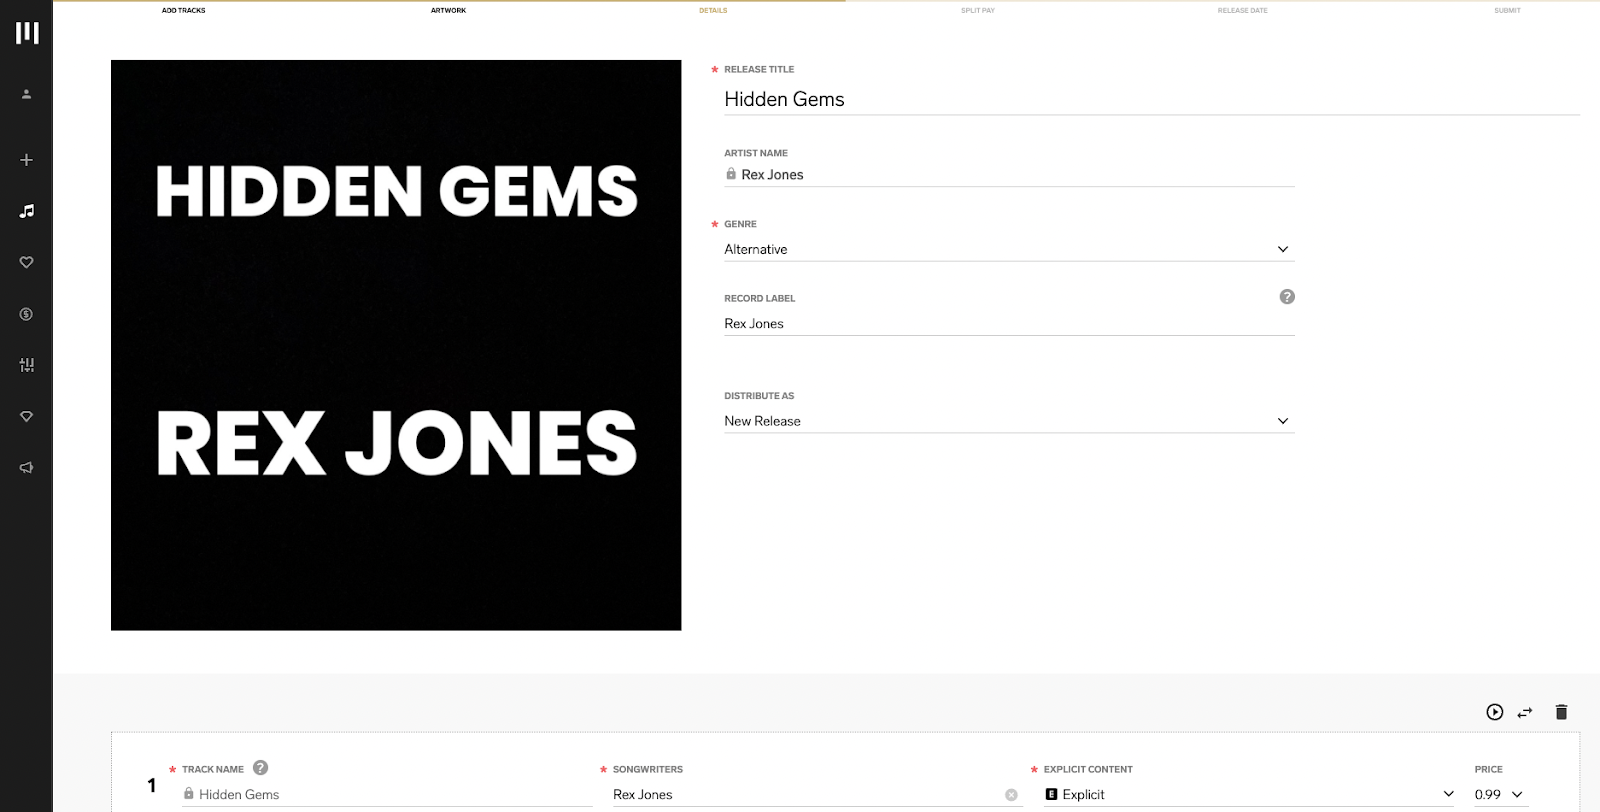
Task: Go to the Add Tracks step
Action: (x=184, y=11)
